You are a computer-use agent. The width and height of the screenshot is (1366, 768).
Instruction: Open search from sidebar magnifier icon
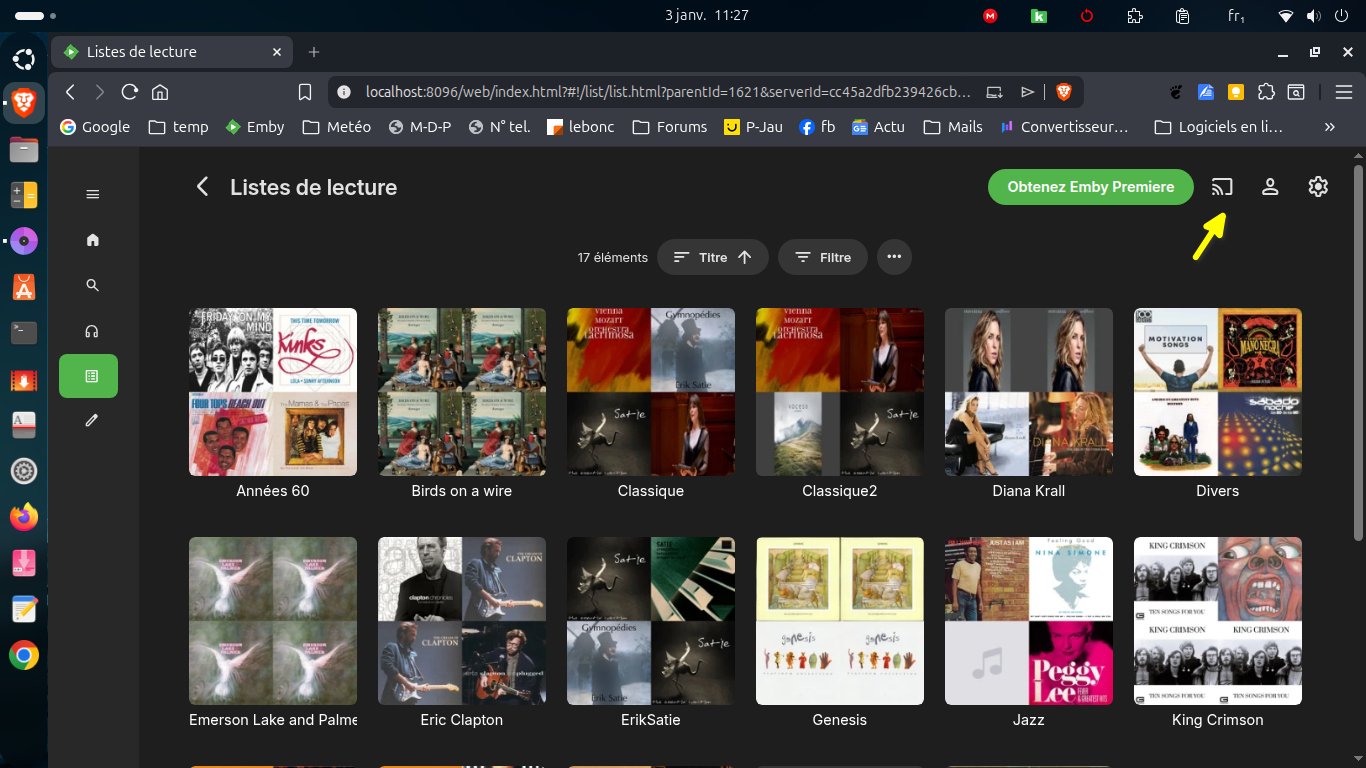pyautogui.click(x=93, y=286)
